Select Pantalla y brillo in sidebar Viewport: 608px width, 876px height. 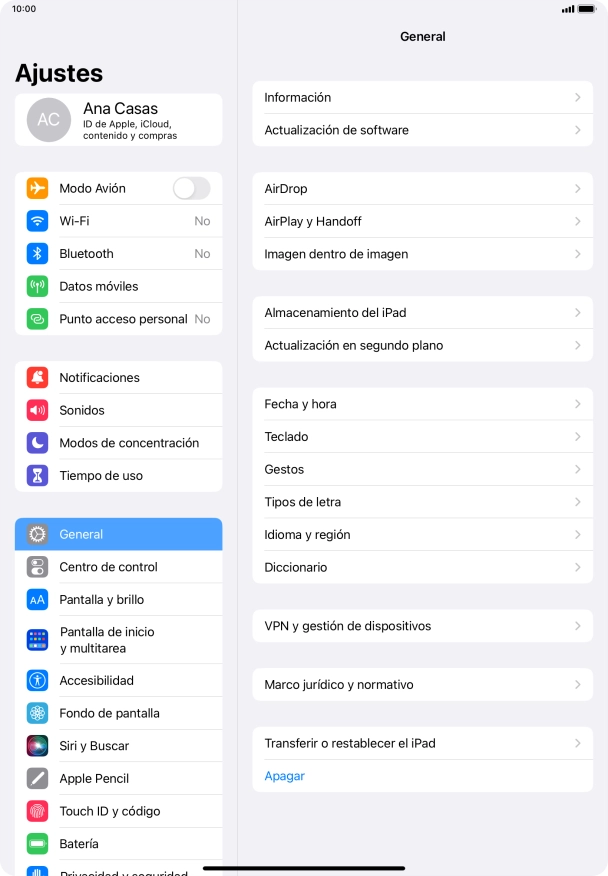pos(118,599)
